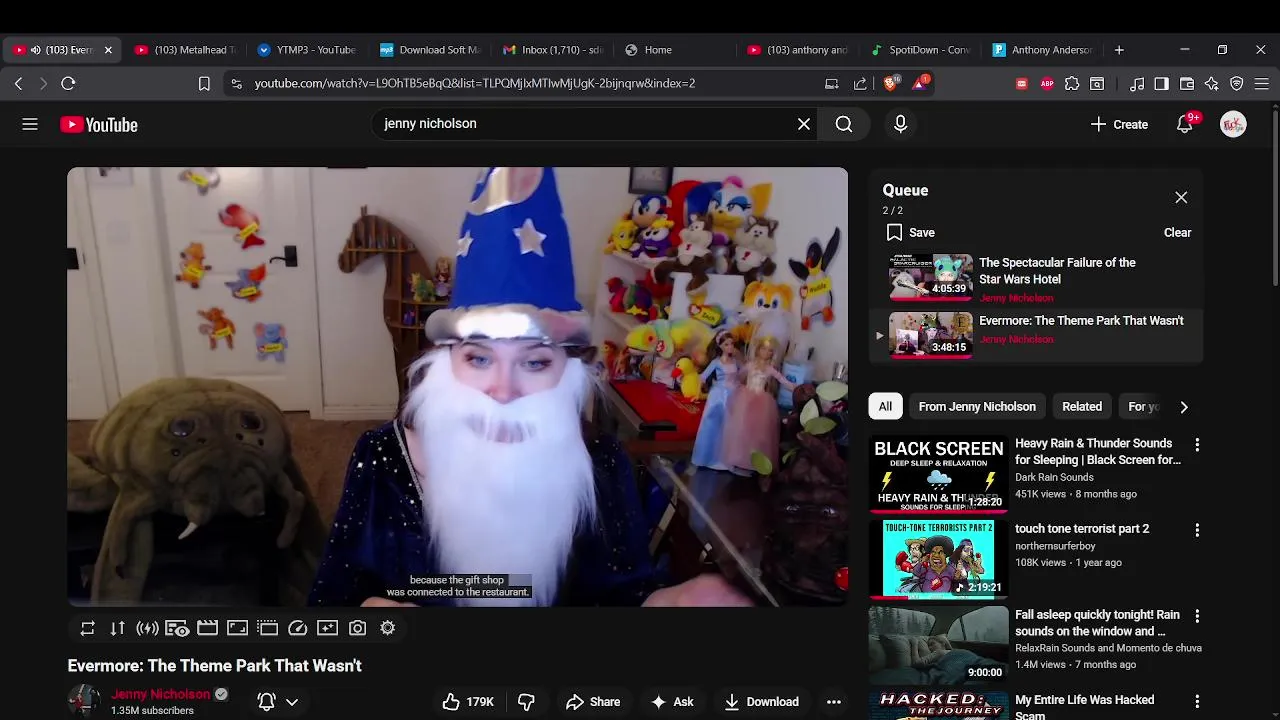Dislike the Evermore video

tap(526, 702)
